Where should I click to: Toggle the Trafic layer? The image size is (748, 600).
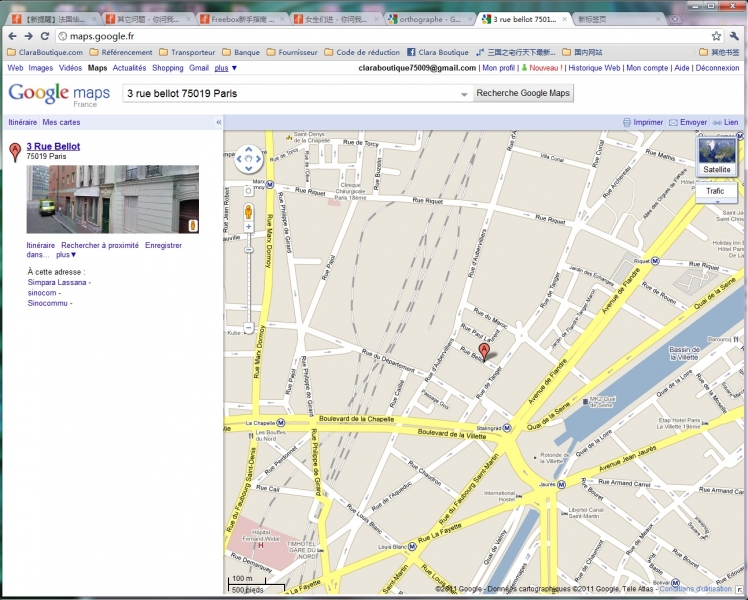pyautogui.click(x=716, y=191)
